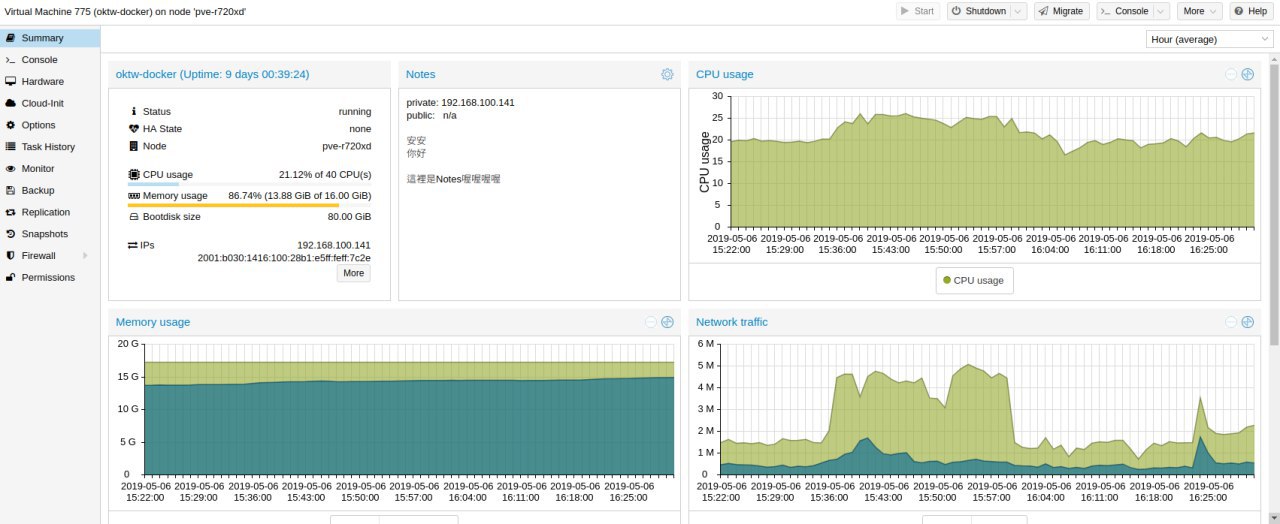Toggle the CPU usage legend series

coord(974,280)
